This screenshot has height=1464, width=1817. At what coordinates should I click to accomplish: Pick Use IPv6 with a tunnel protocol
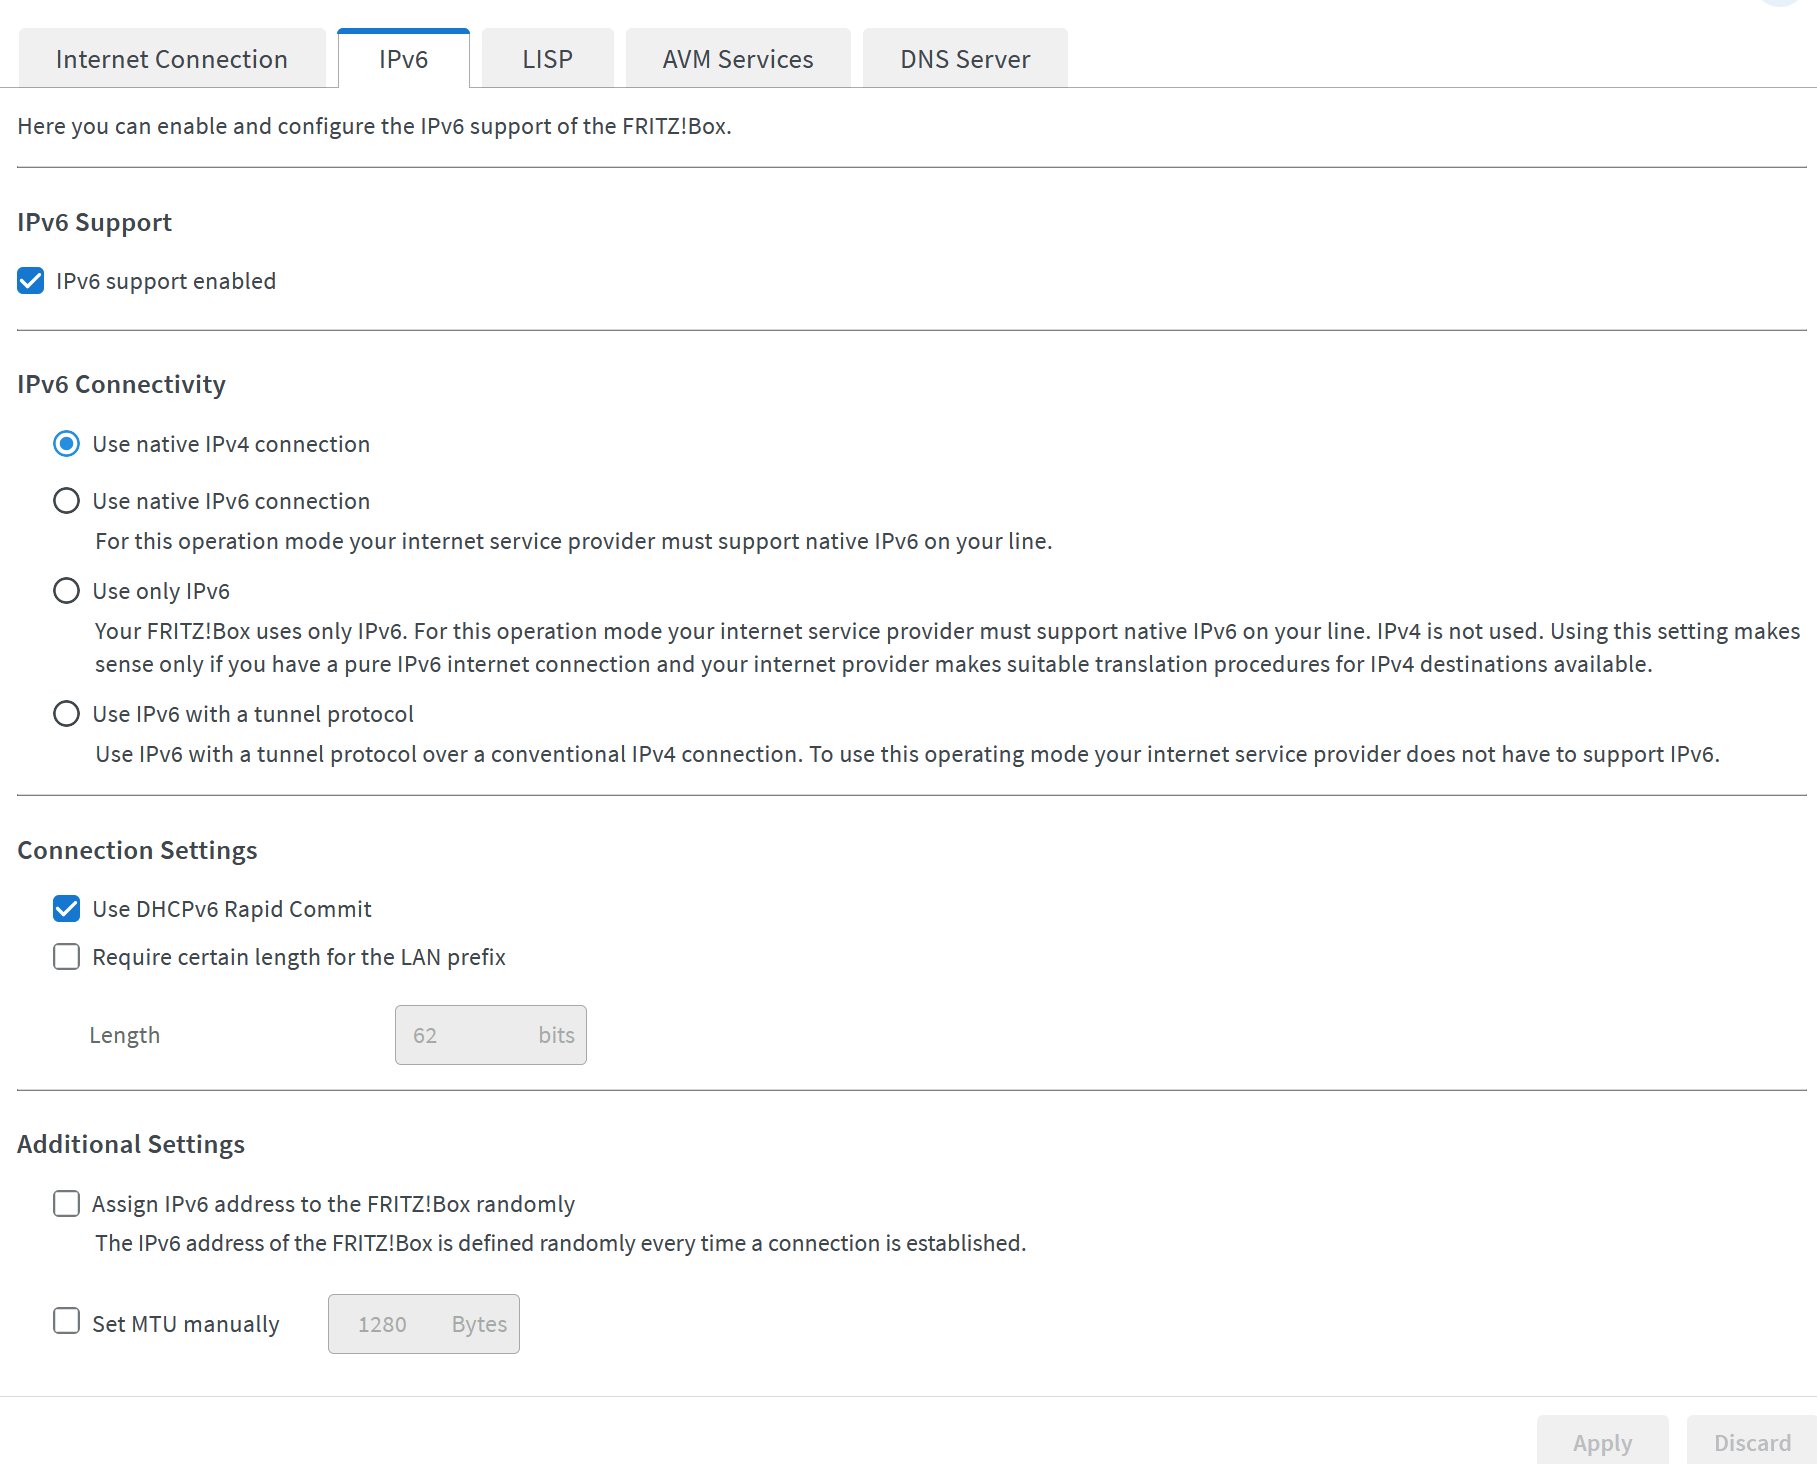67,714
